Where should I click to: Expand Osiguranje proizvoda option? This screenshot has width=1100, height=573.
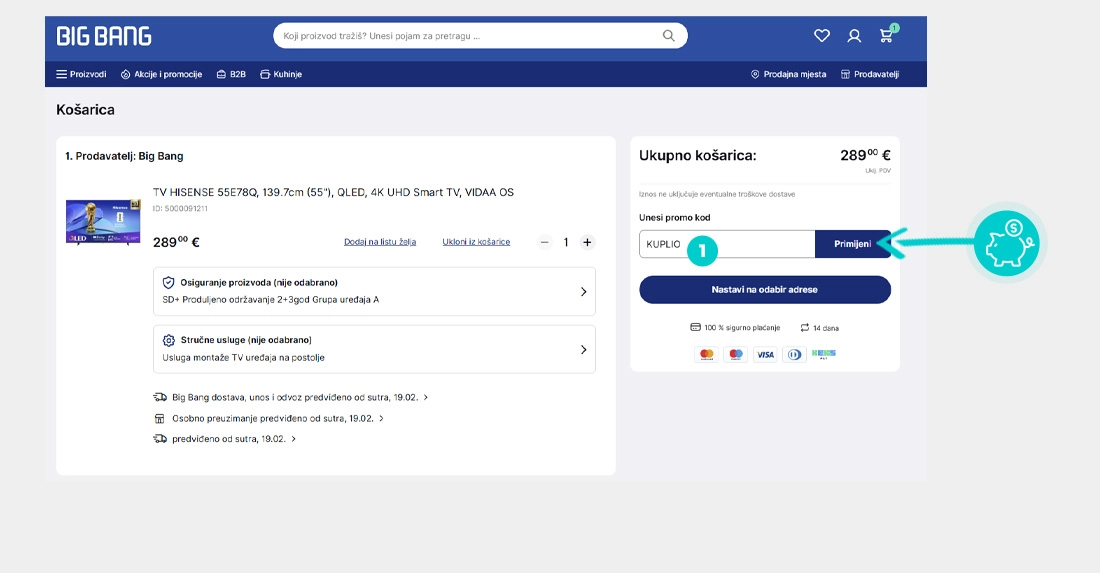pos(374,291)
